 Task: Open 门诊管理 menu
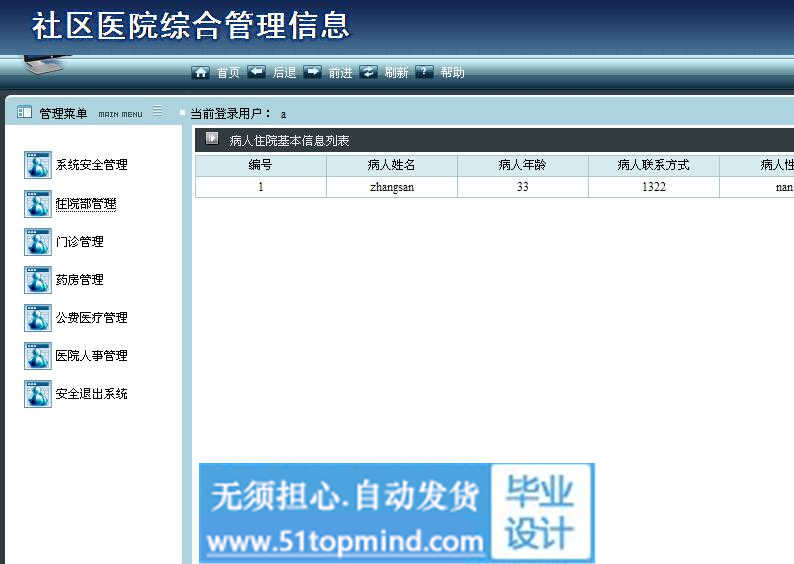80,242
